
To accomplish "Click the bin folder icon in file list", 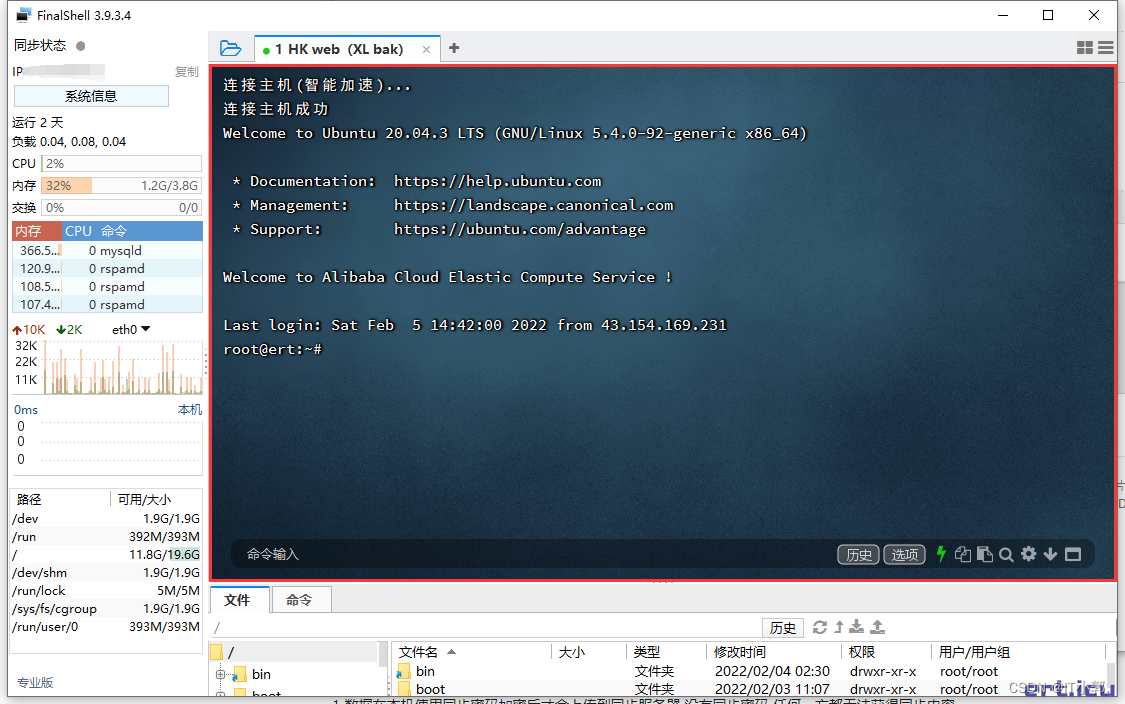I will (x=403, y=672).
